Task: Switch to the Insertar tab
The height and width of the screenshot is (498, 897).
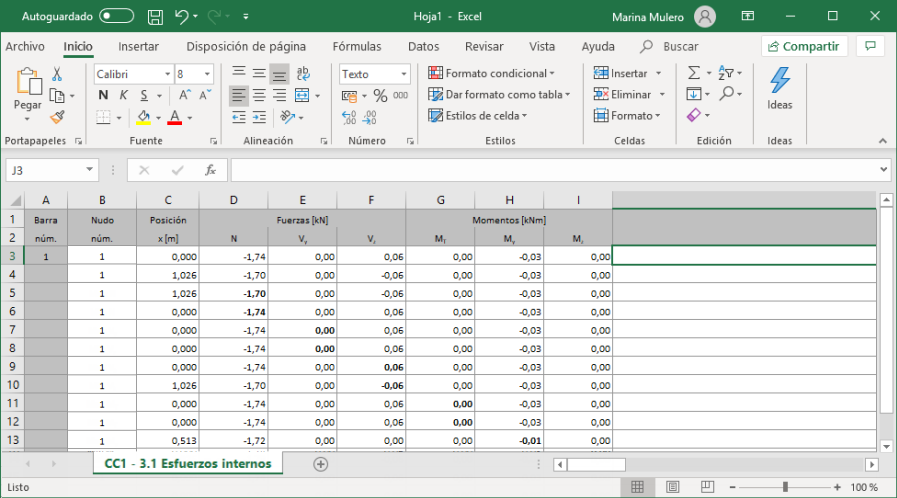Action: coord(138,46)
